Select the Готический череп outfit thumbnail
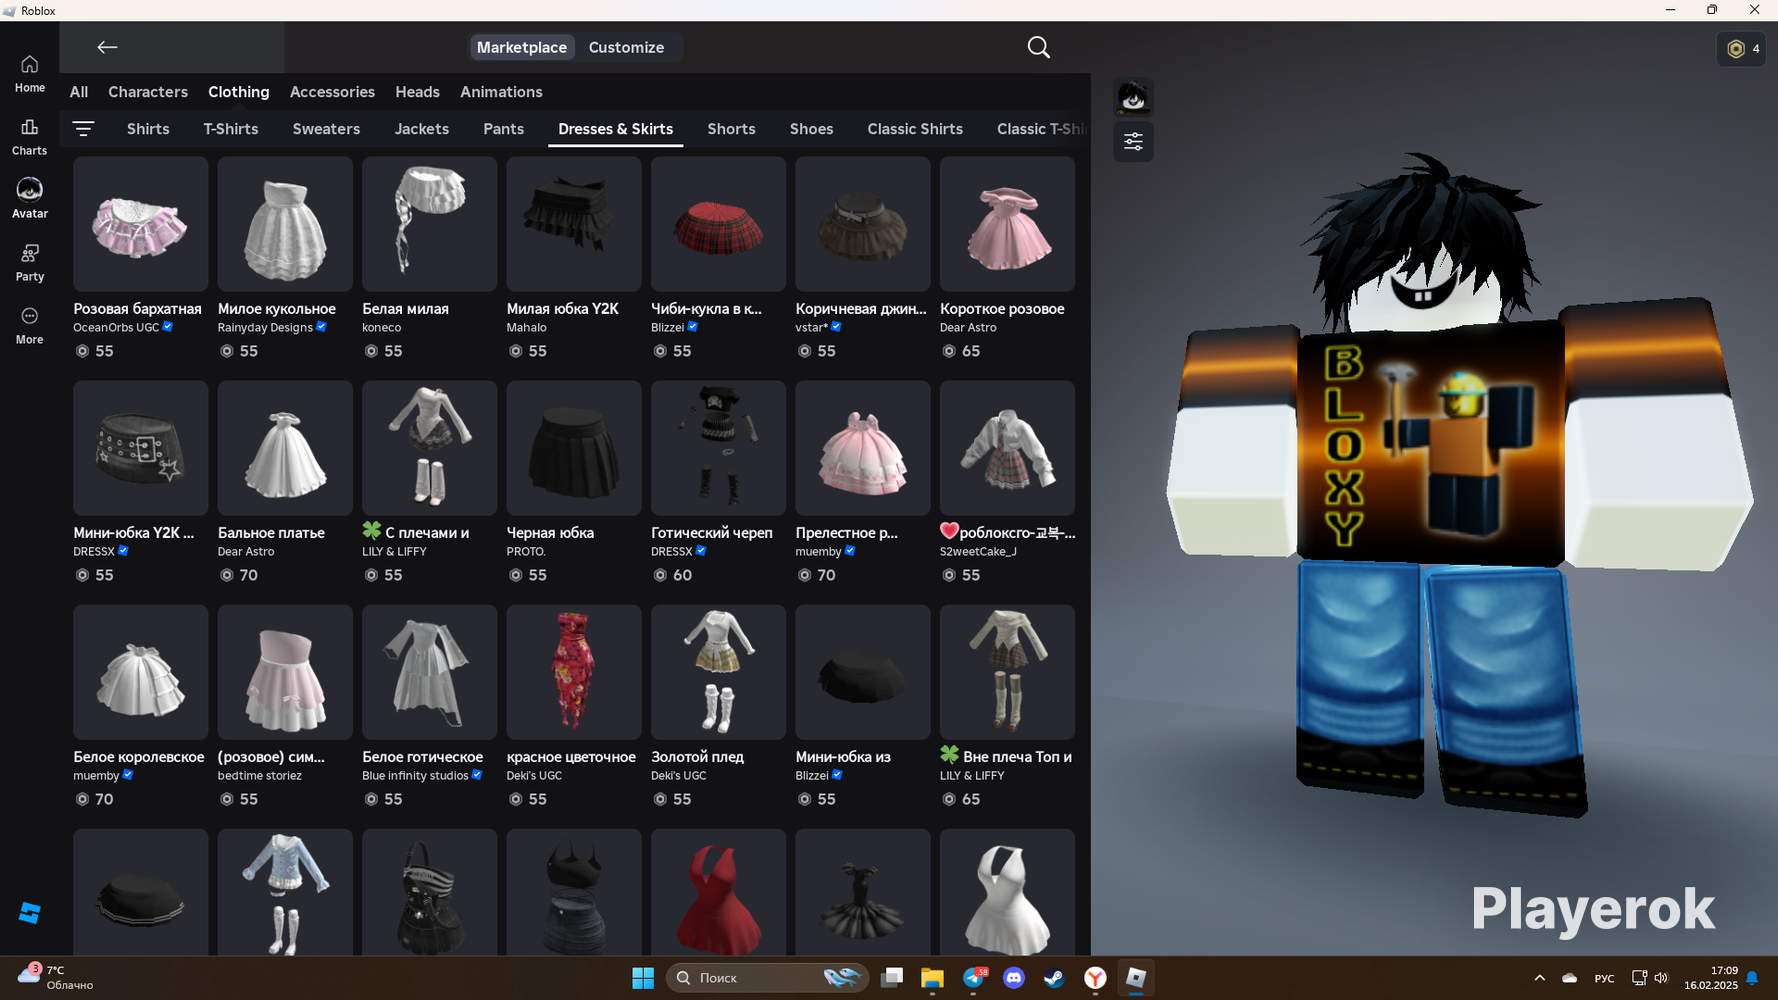The image size is (1778, 1000). point(718,448)
